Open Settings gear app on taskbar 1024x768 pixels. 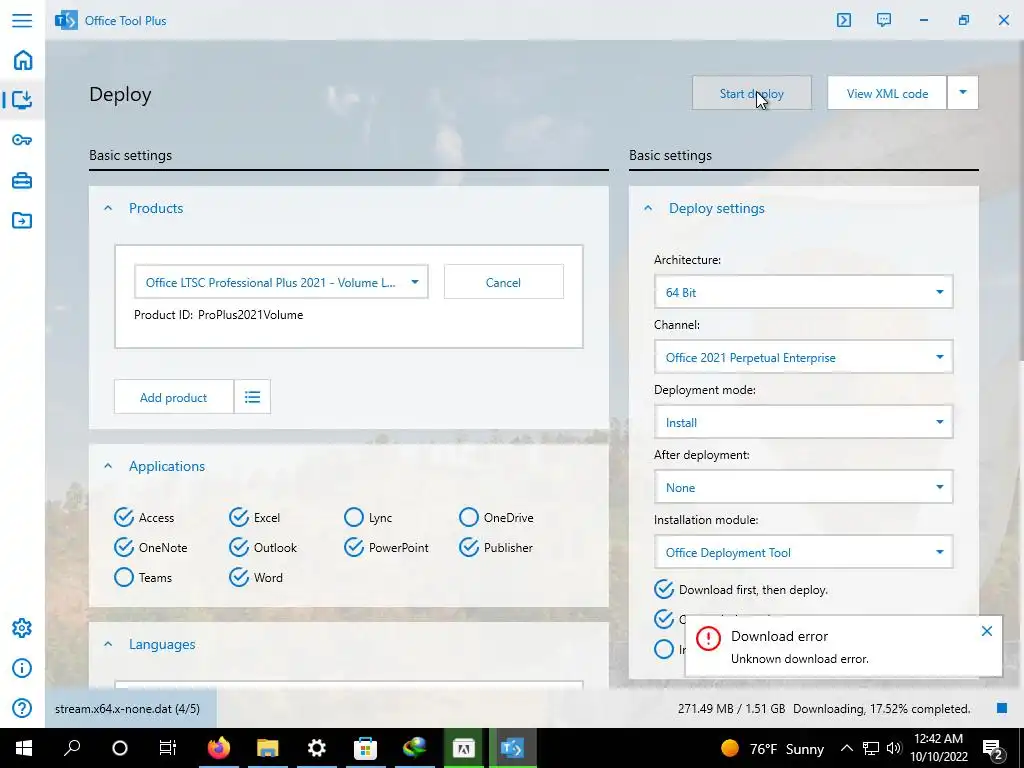point(317,748)
